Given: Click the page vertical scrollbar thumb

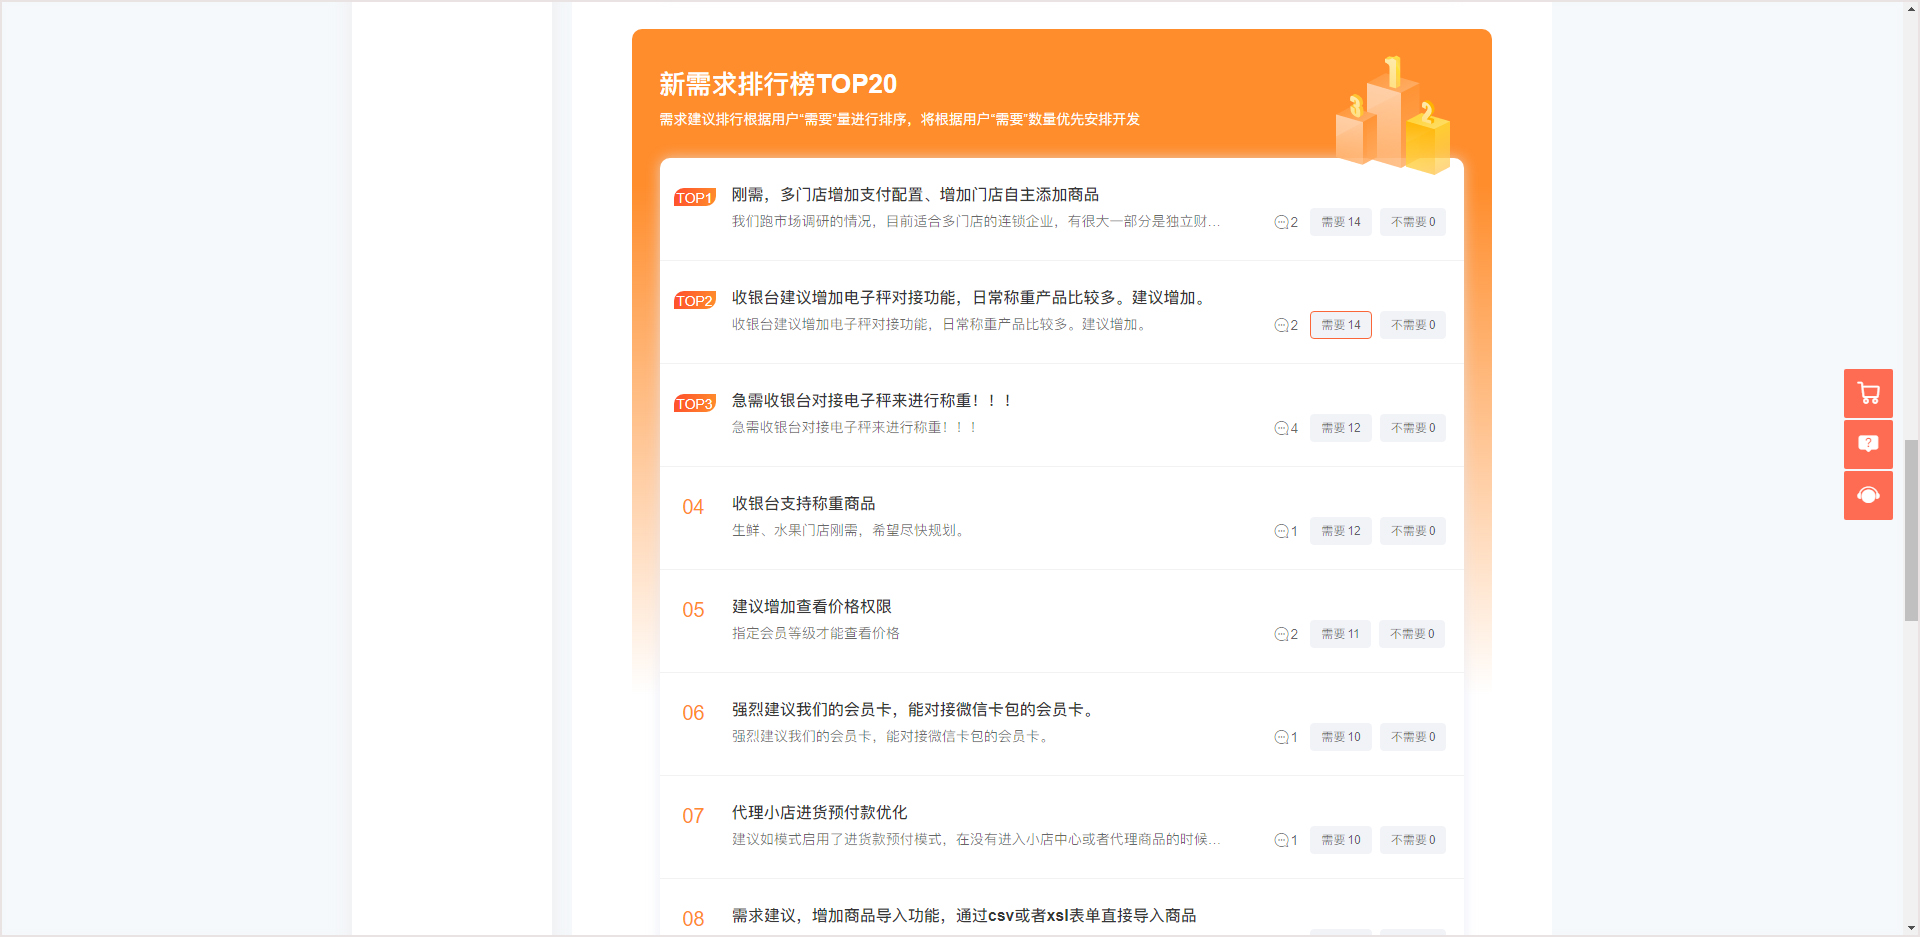Looking at the screenshot, I should coord(1911,530).
